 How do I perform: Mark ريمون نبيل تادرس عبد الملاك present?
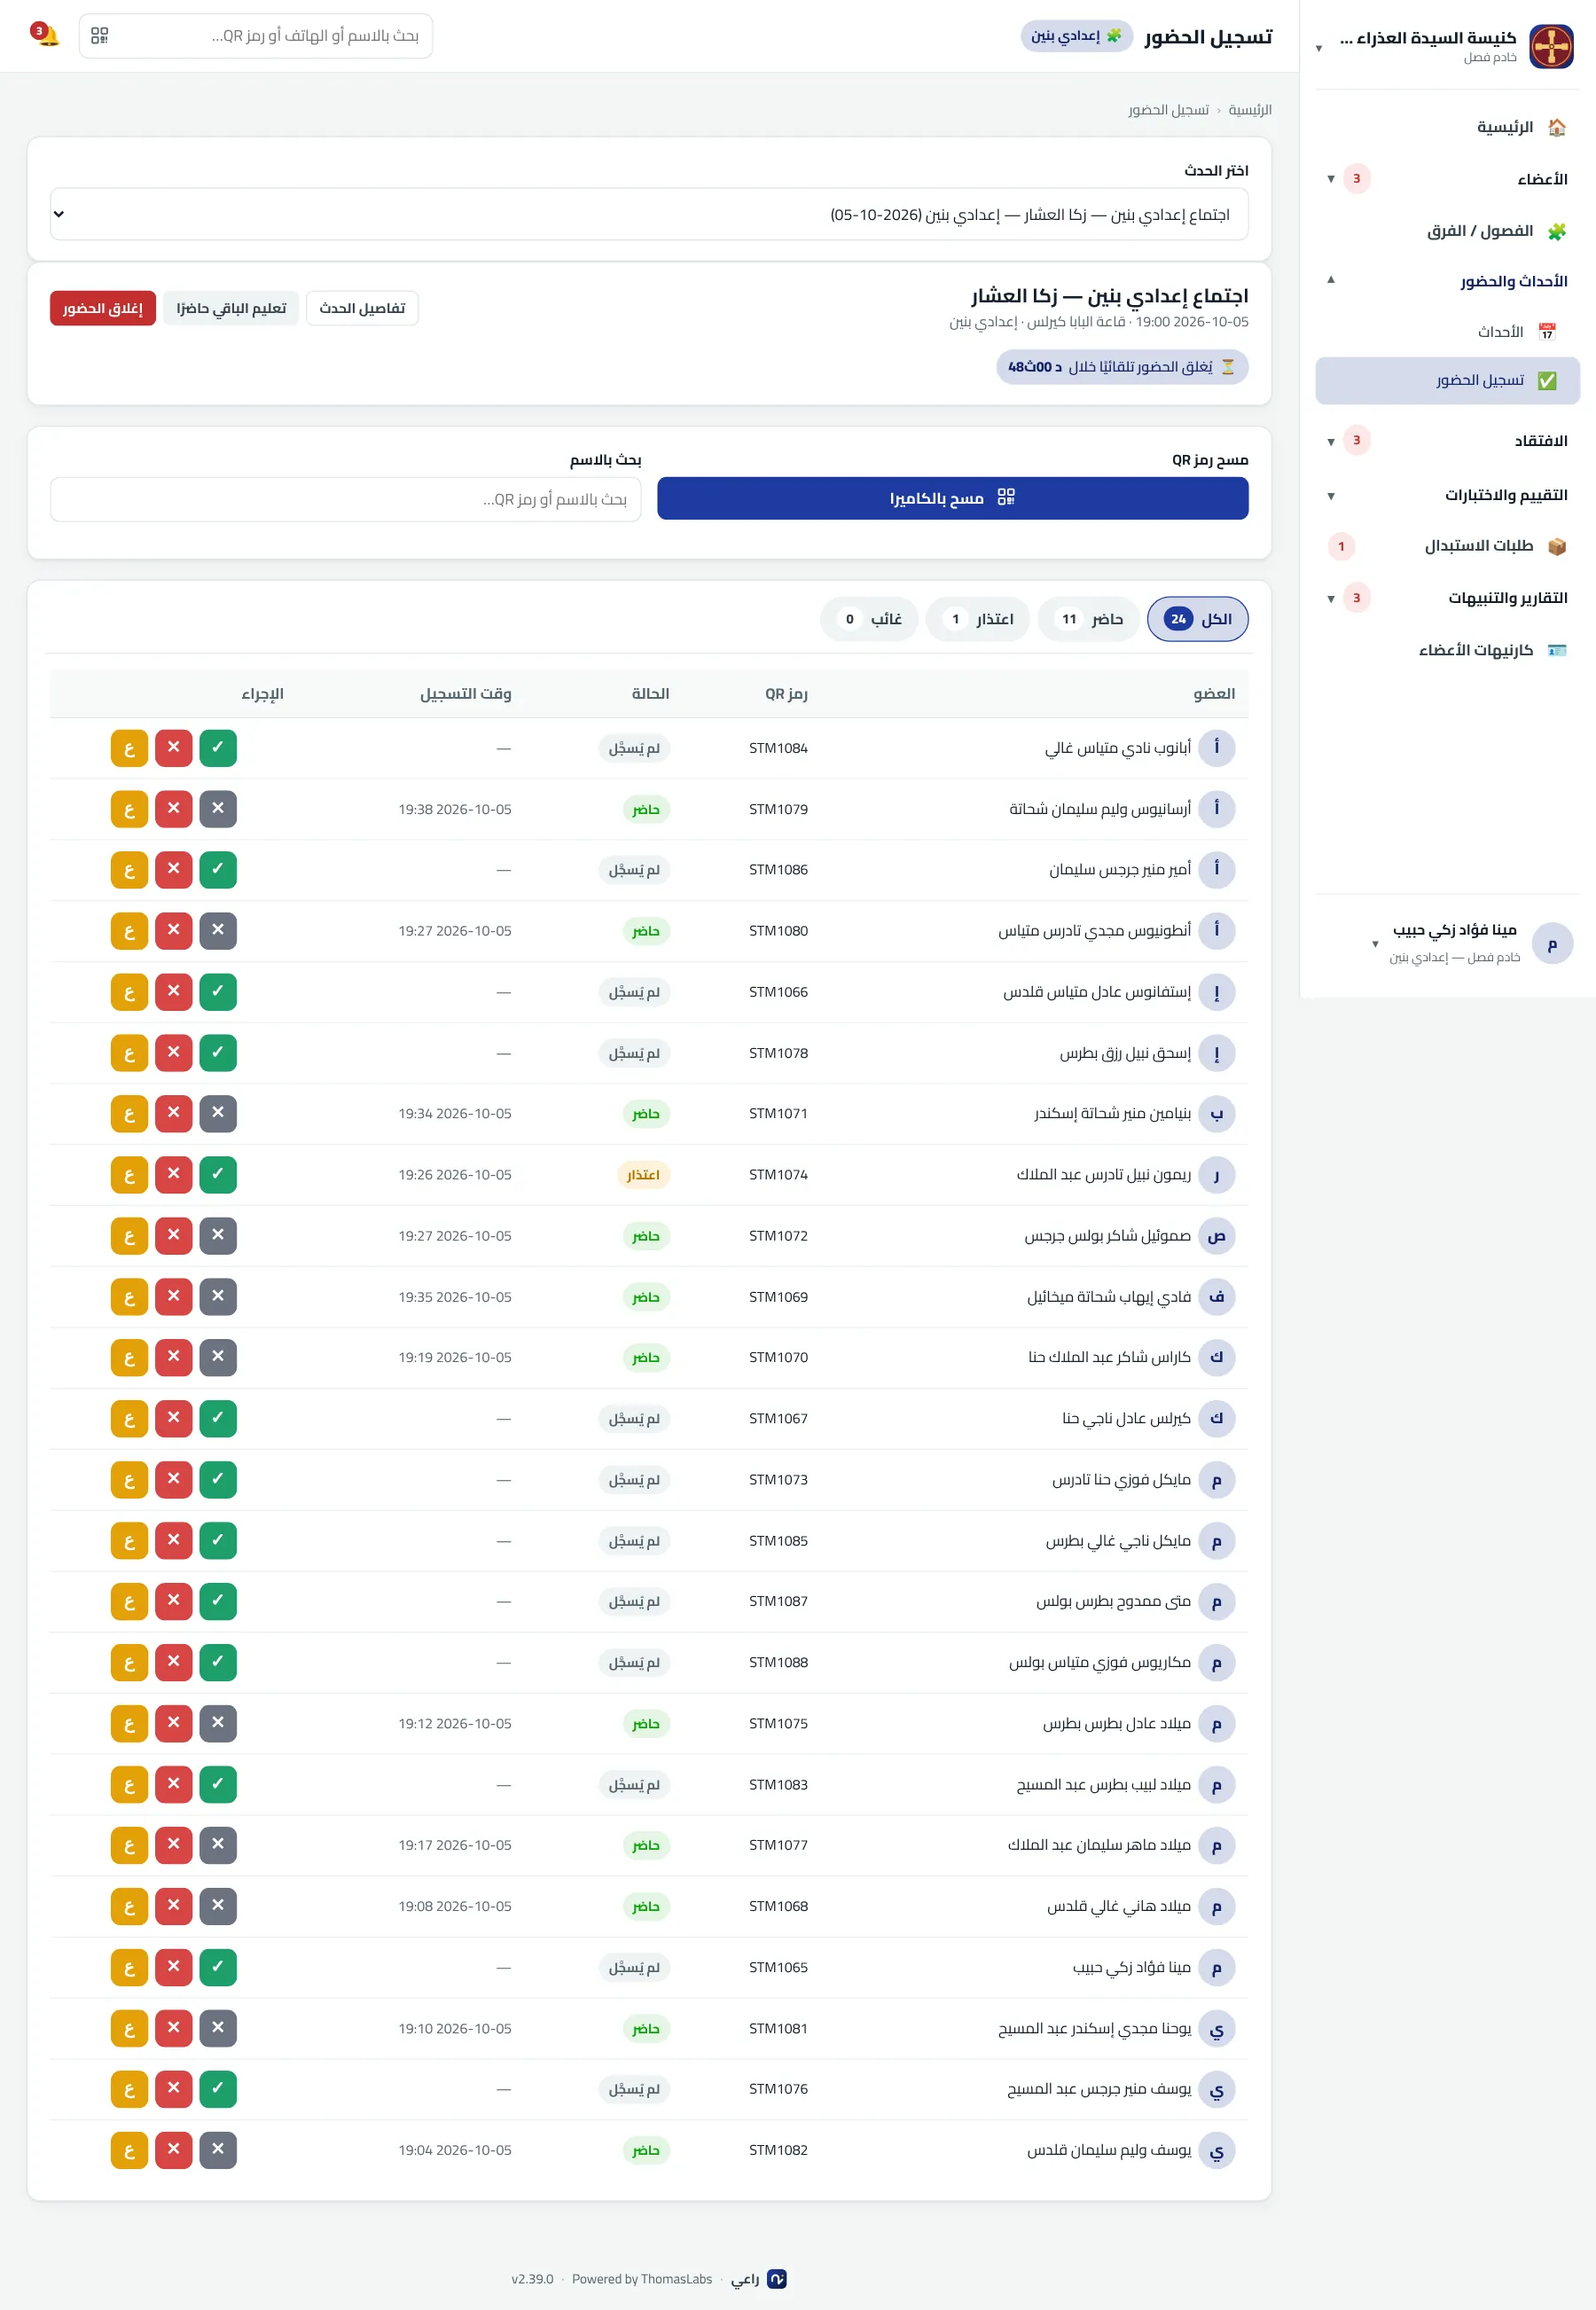pyautogui.click(x=218, y=1175)
